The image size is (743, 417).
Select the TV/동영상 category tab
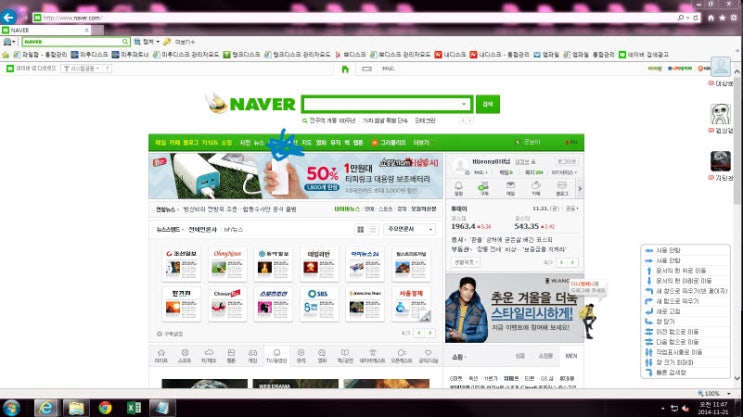pyautogui.click(x=276, y=356)
